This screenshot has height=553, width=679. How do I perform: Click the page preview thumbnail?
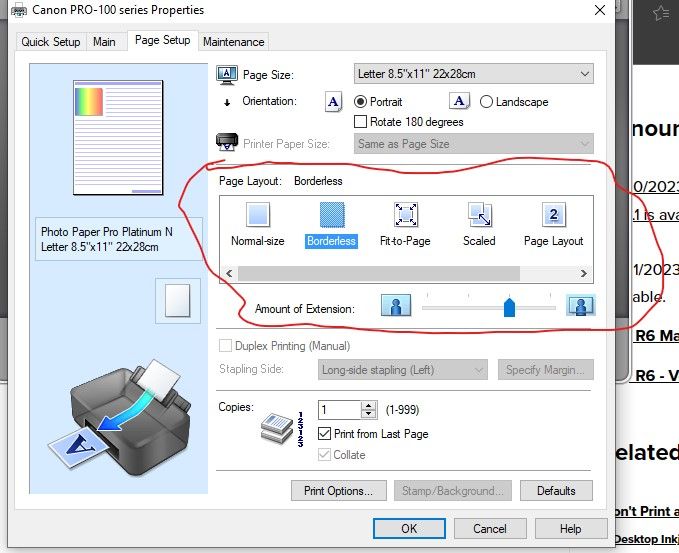(x=118, y=137)
